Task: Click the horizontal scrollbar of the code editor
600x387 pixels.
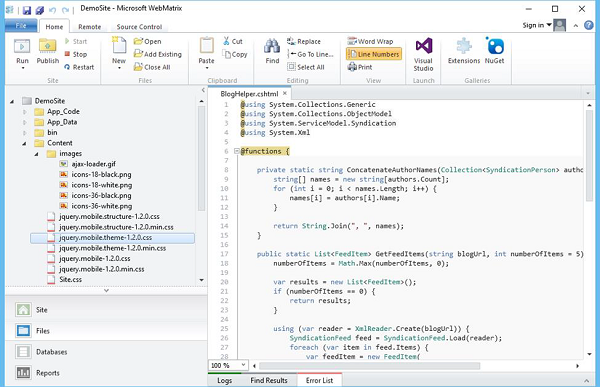Action: coord(369,366)
